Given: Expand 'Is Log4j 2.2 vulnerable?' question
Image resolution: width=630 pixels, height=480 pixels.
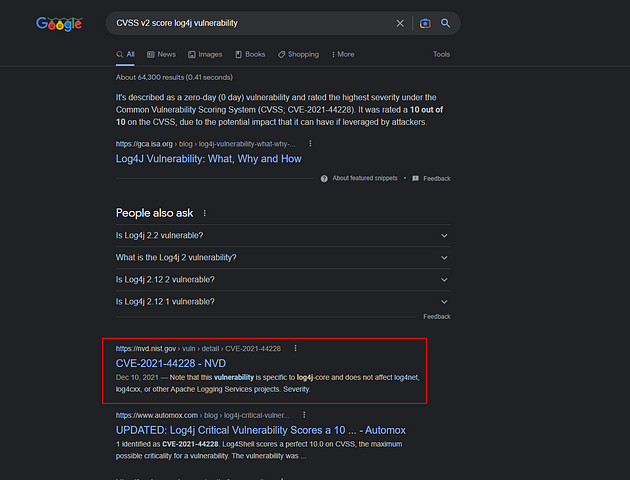Looking at the screenshot, I should (x=283, y=235).
